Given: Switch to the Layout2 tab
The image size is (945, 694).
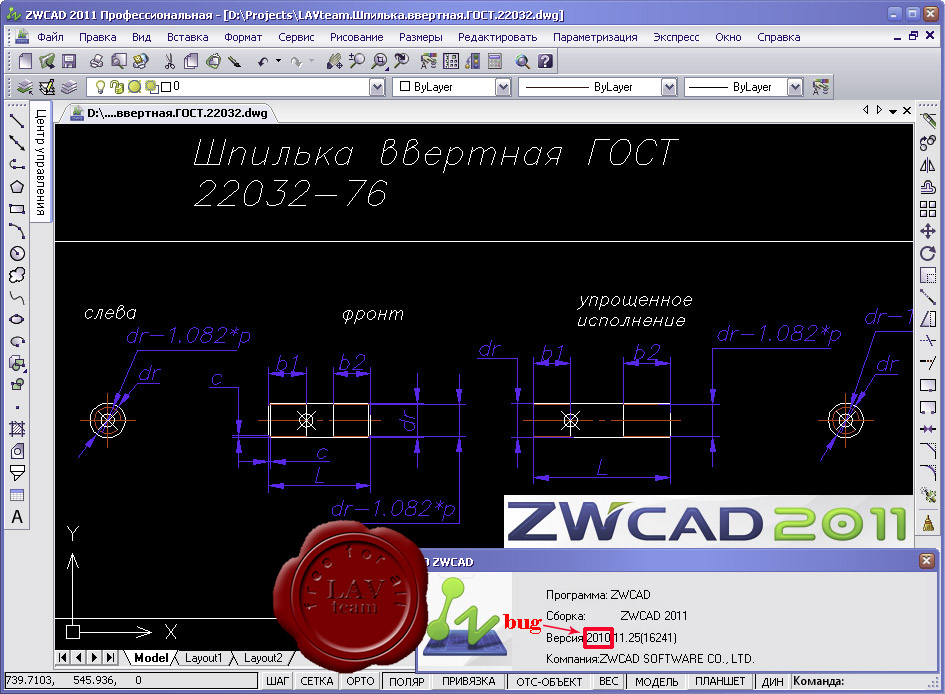Looking at the screenshot, I should click(263, 658).
